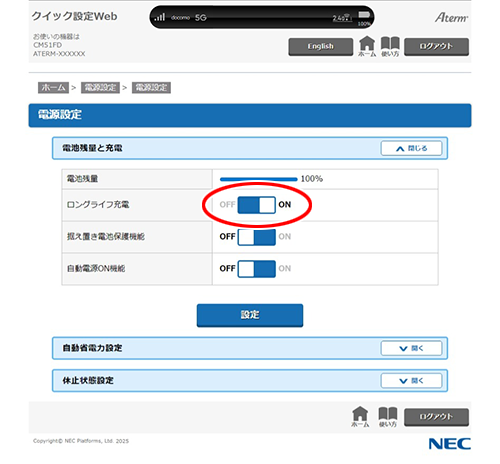Click the 自動電源ON機能 label
This screenshot has width=500, height=464.
[x=96, y=269]
